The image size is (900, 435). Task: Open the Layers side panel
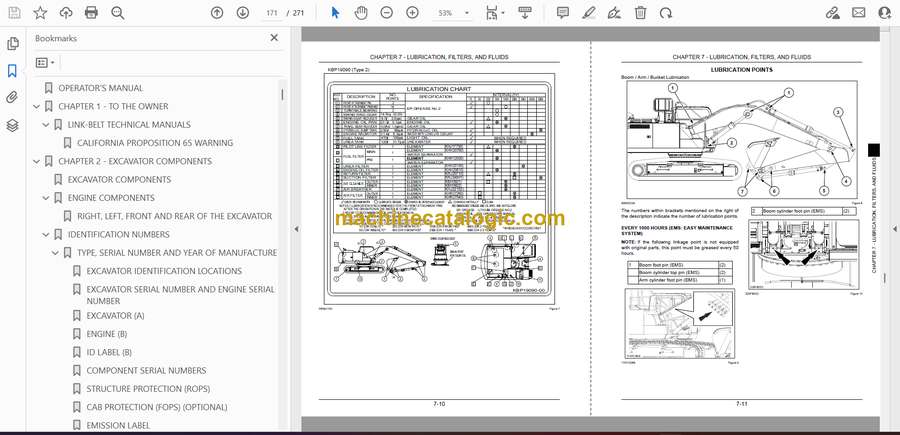(x=13, y=125)
